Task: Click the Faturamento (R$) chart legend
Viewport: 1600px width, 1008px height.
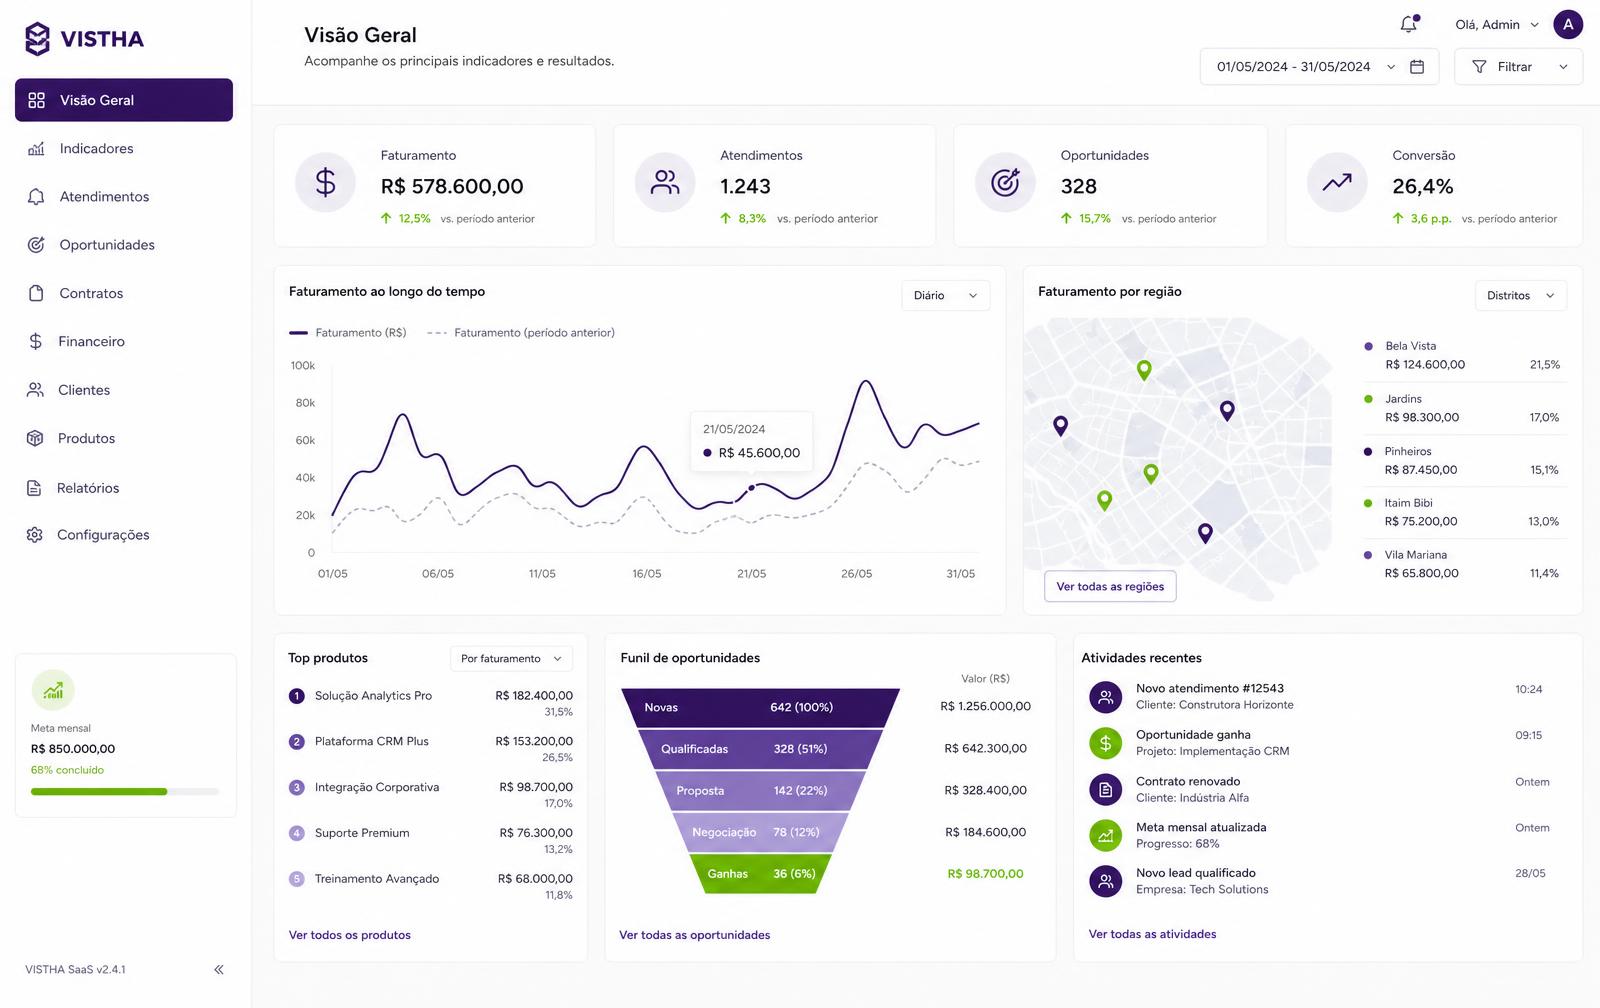Action: (348, 333)
